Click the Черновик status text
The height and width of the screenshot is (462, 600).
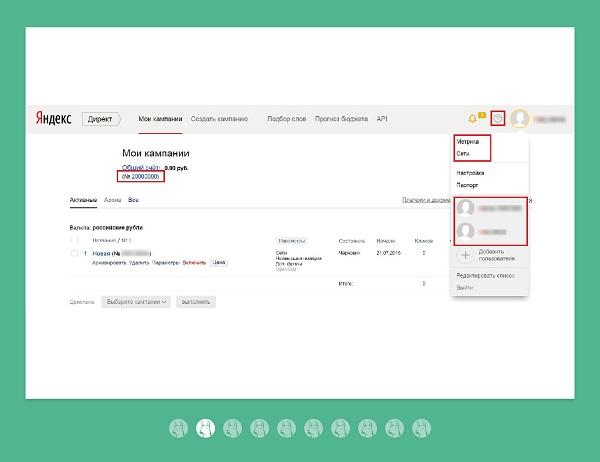click(349, 253)
